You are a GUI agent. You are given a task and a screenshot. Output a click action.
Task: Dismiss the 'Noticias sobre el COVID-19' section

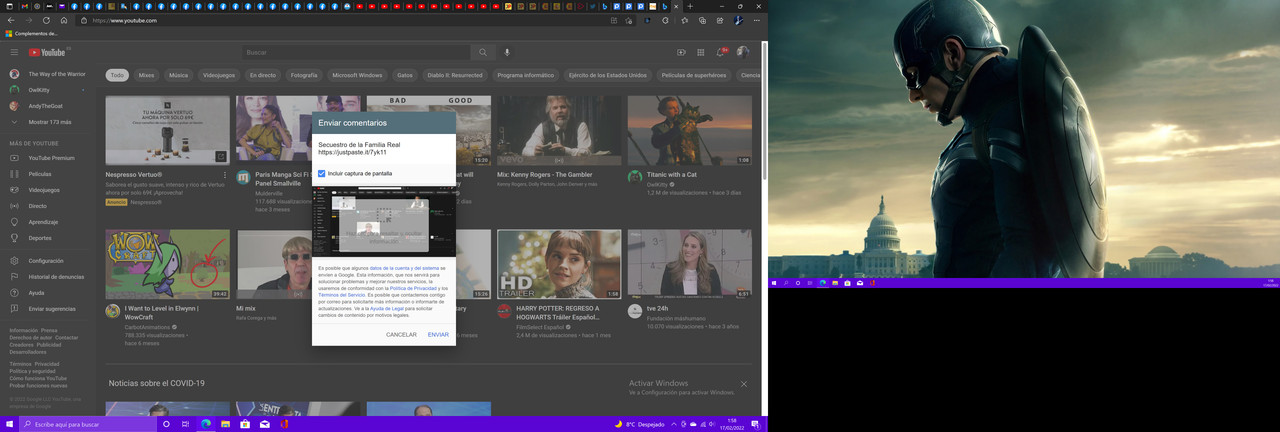click(x=743, y=384)
